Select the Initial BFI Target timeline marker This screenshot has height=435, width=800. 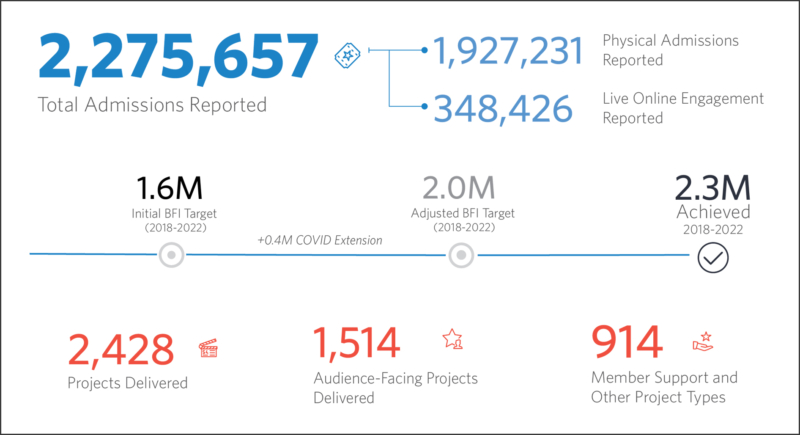click(x=173, y=256)
